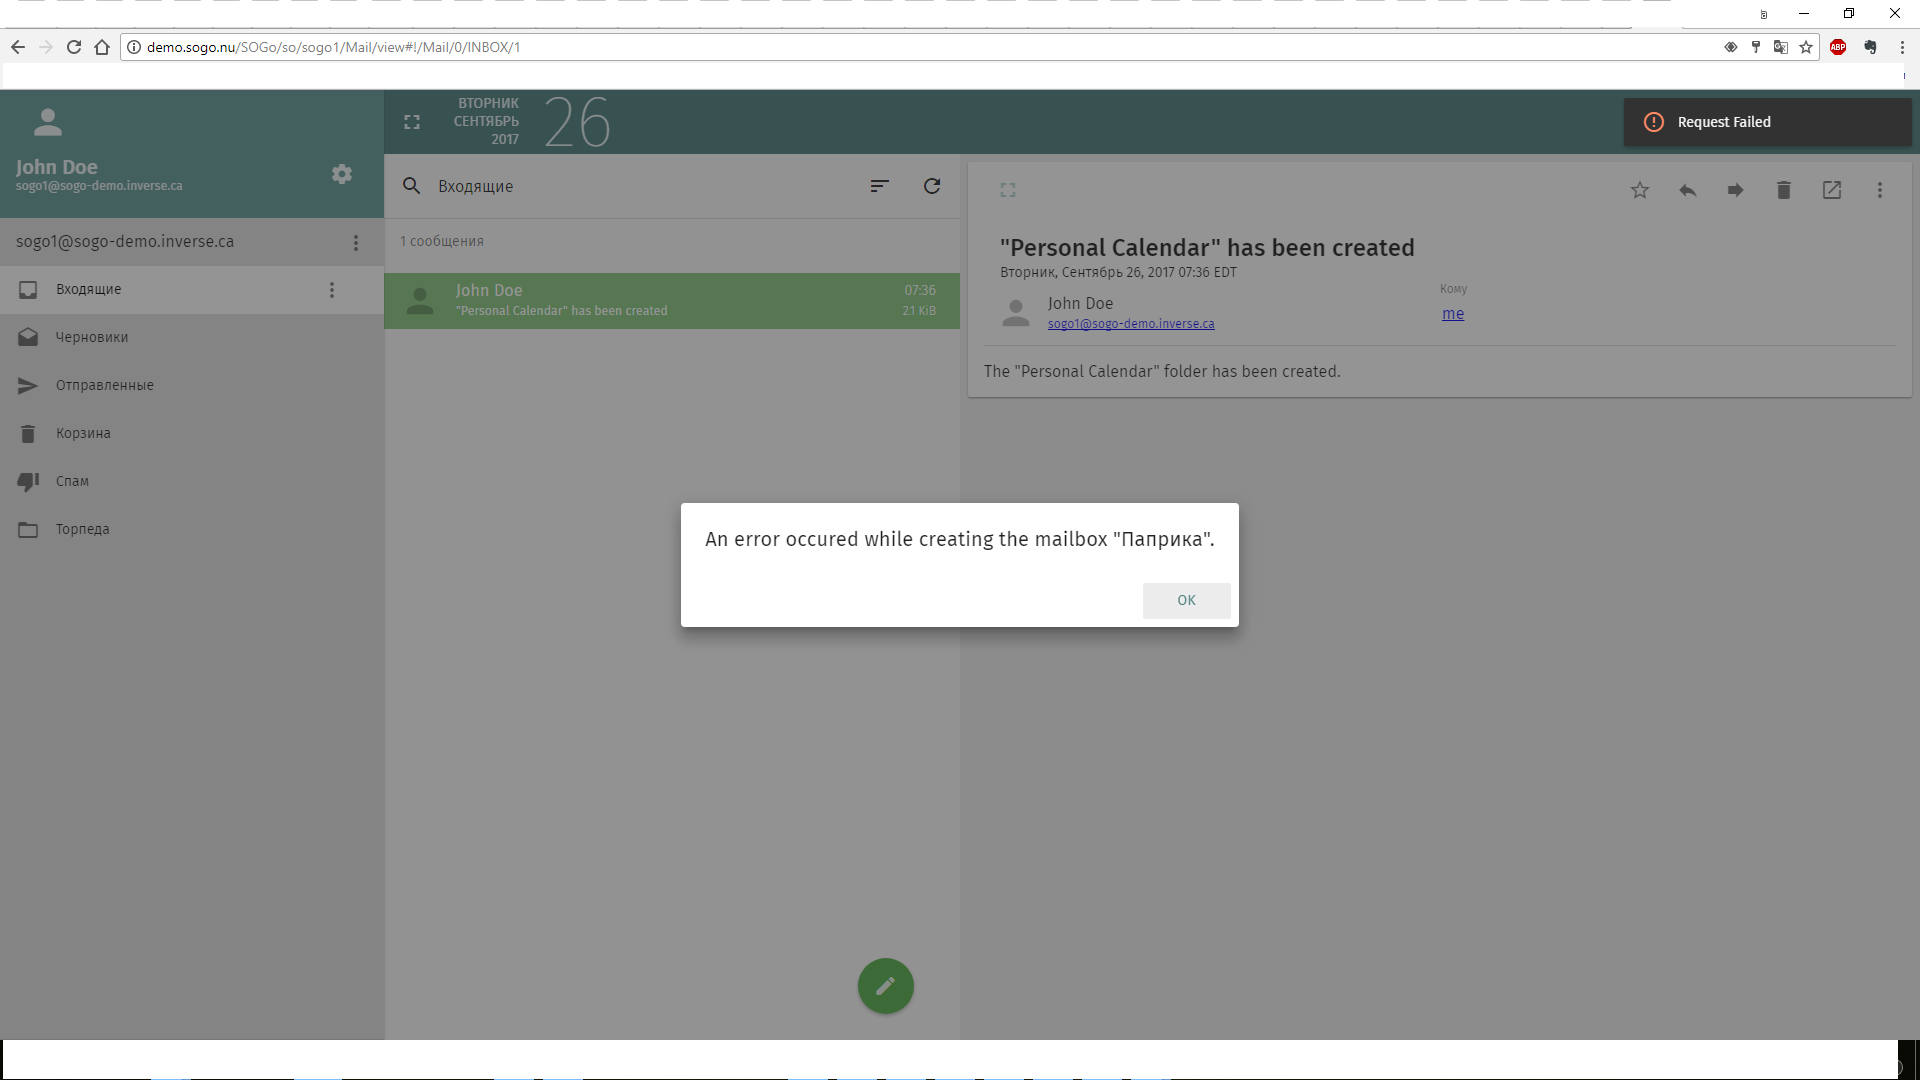Click the search magnifier icon in the mailbox toolbar
1920x1080 pixels.
click(411, 186)
